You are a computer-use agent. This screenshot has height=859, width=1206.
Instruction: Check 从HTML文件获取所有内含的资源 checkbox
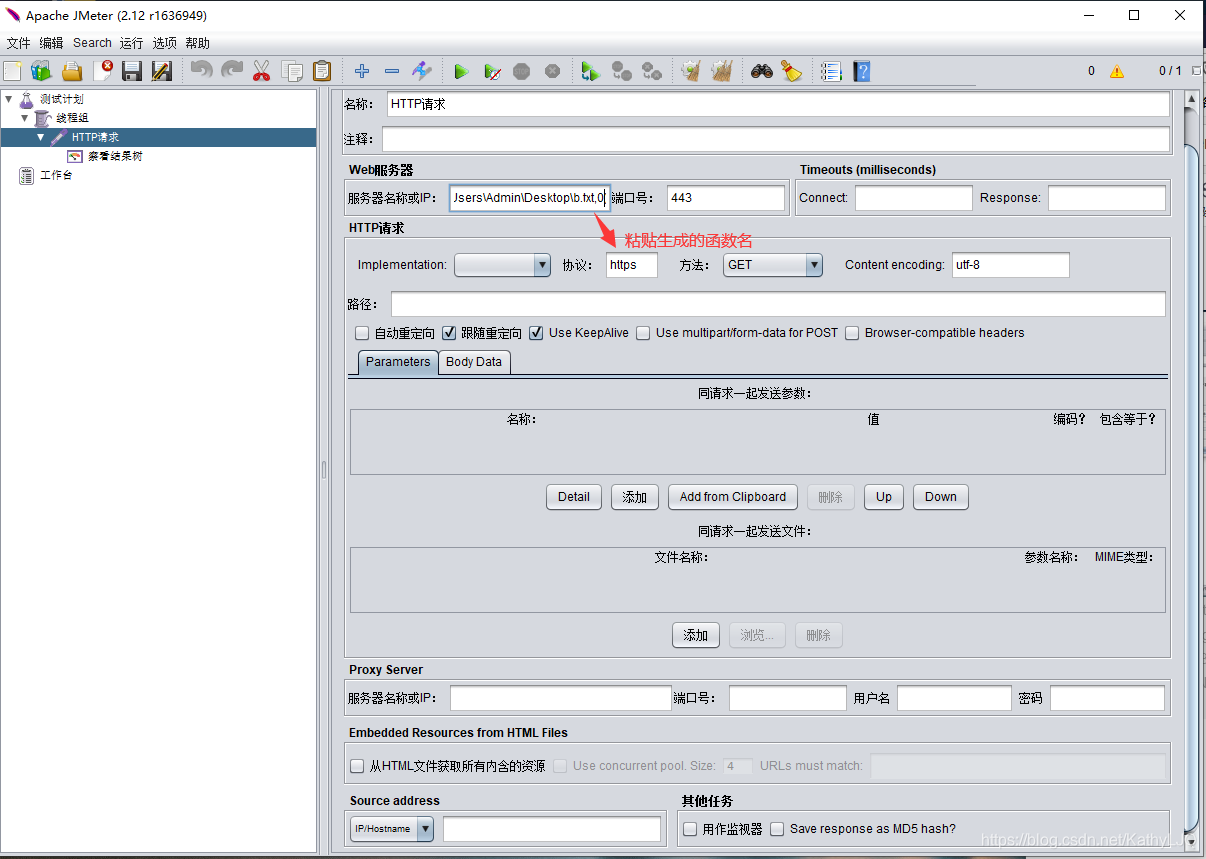tap(357, 766)
